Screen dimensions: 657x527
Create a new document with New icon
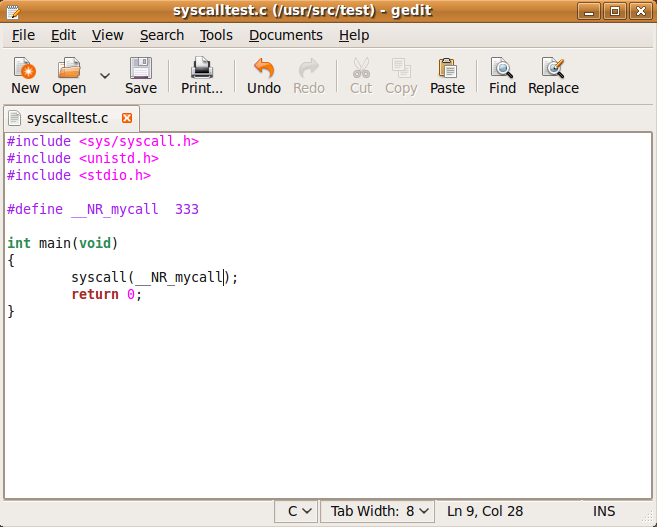coord(25,76)
